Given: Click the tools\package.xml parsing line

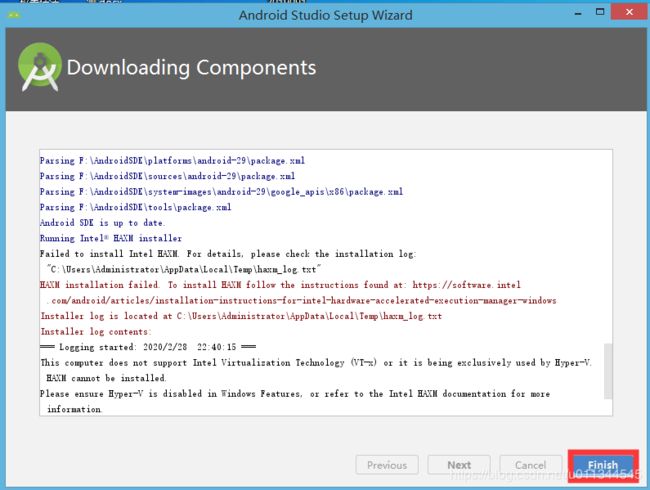Looking at the screenshot, I should [136, 207].
